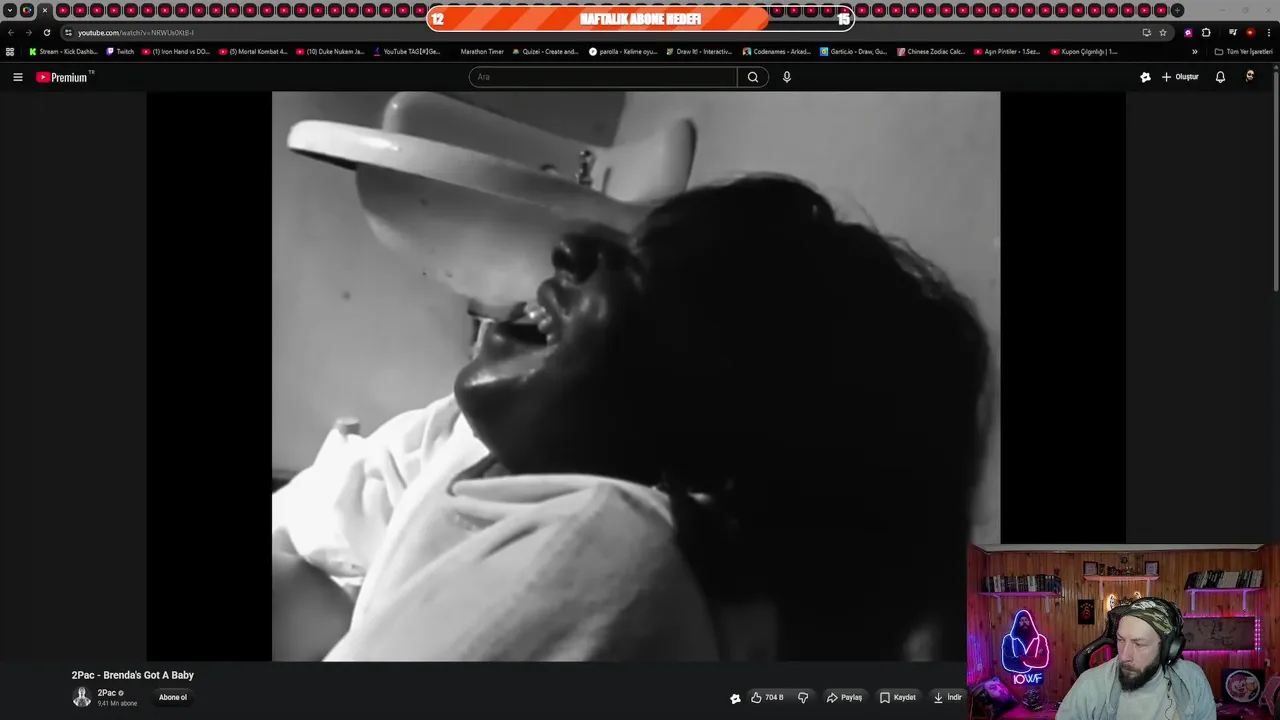
Task: Open the tab search dropdown arrow
Action: [10, 11]
